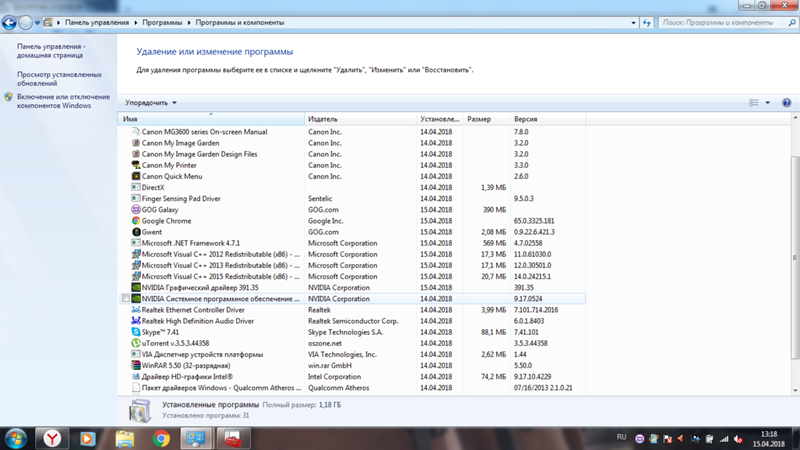Screen dimensions: 800x450
Task: Select VIA Диспетчер устройств платформы row
Action: click(352, 355)
